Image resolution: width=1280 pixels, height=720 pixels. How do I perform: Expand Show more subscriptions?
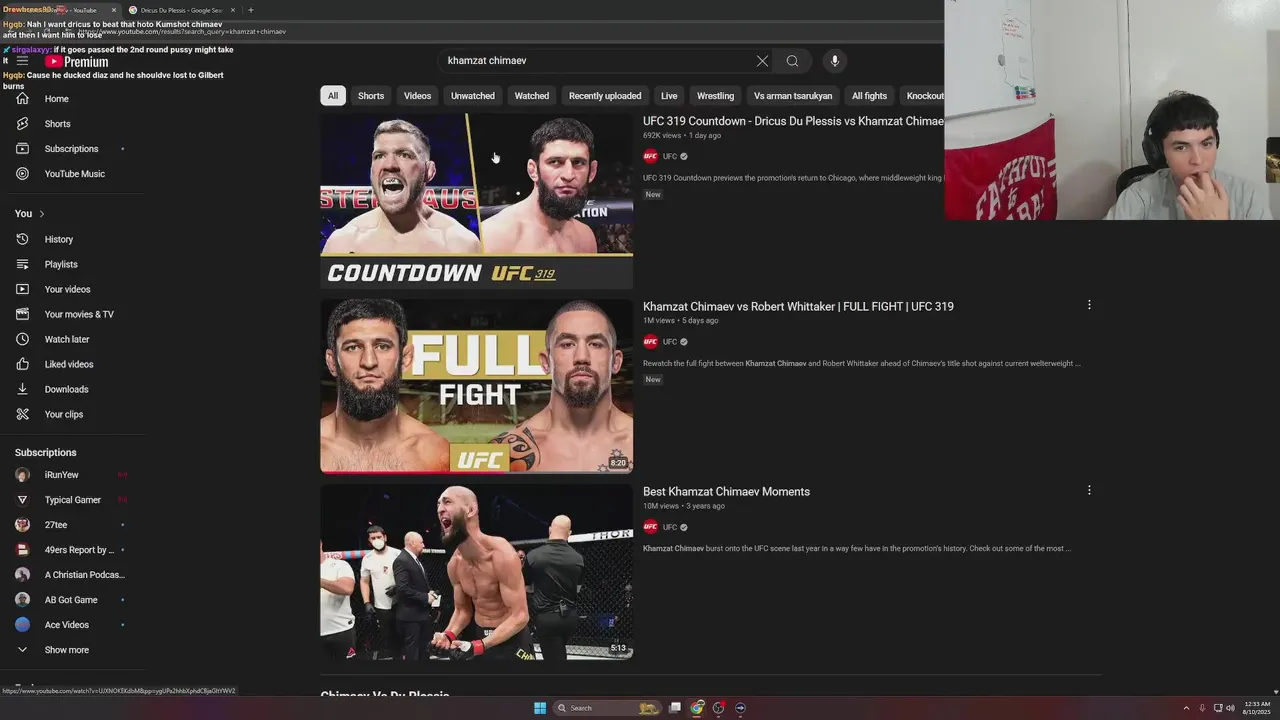point(72,650)
